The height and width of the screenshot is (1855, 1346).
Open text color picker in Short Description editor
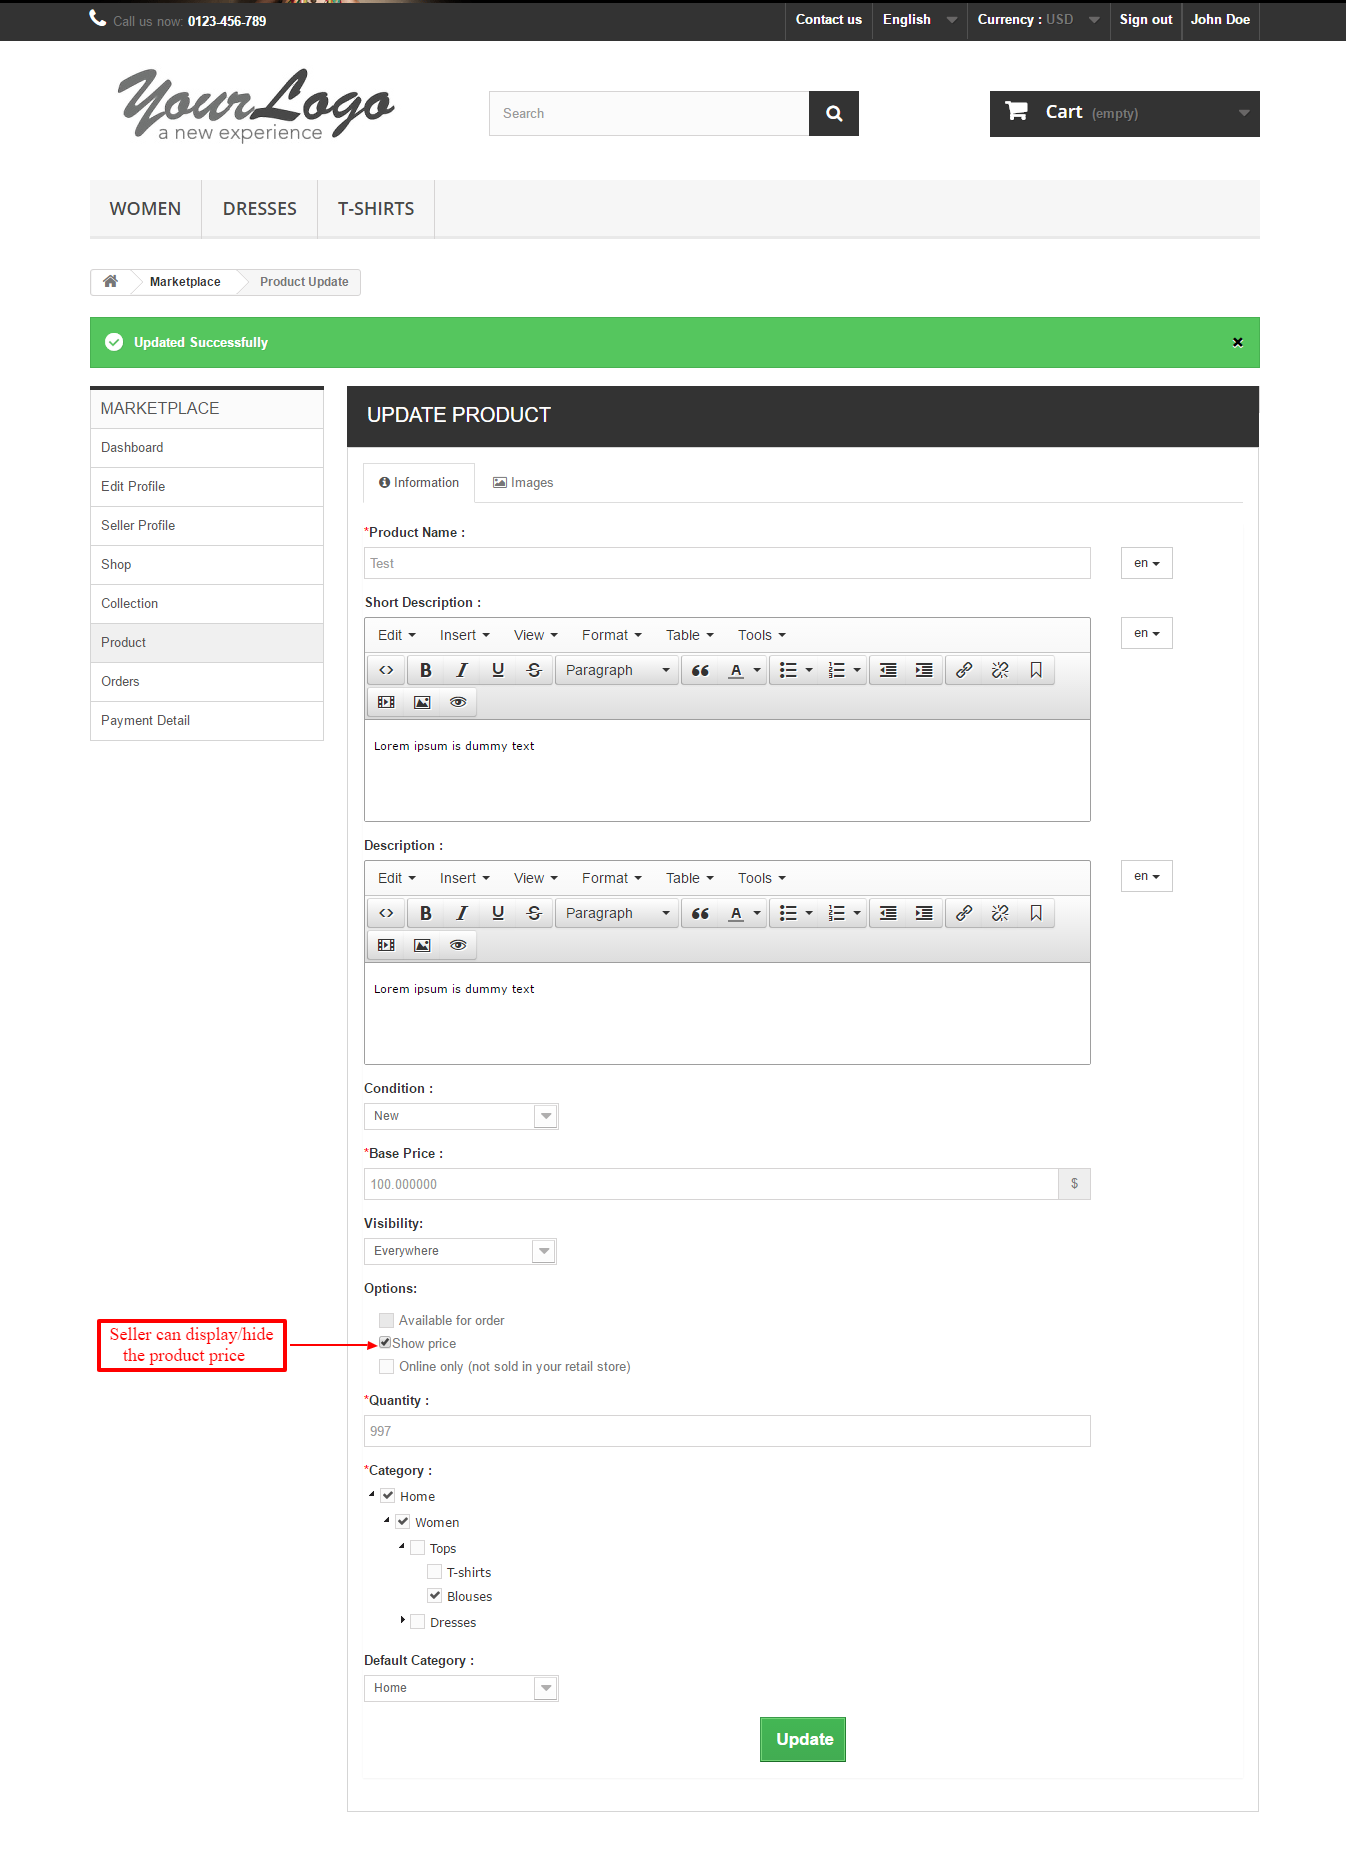pyautogui.click(x=757, y=670)
